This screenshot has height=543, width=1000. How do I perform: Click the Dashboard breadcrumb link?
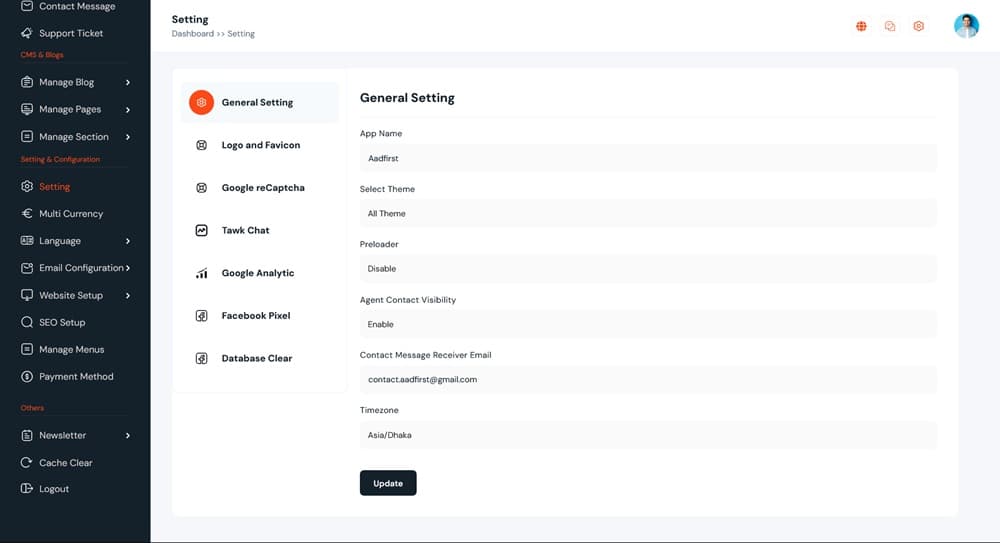click(x=192, y=34)
